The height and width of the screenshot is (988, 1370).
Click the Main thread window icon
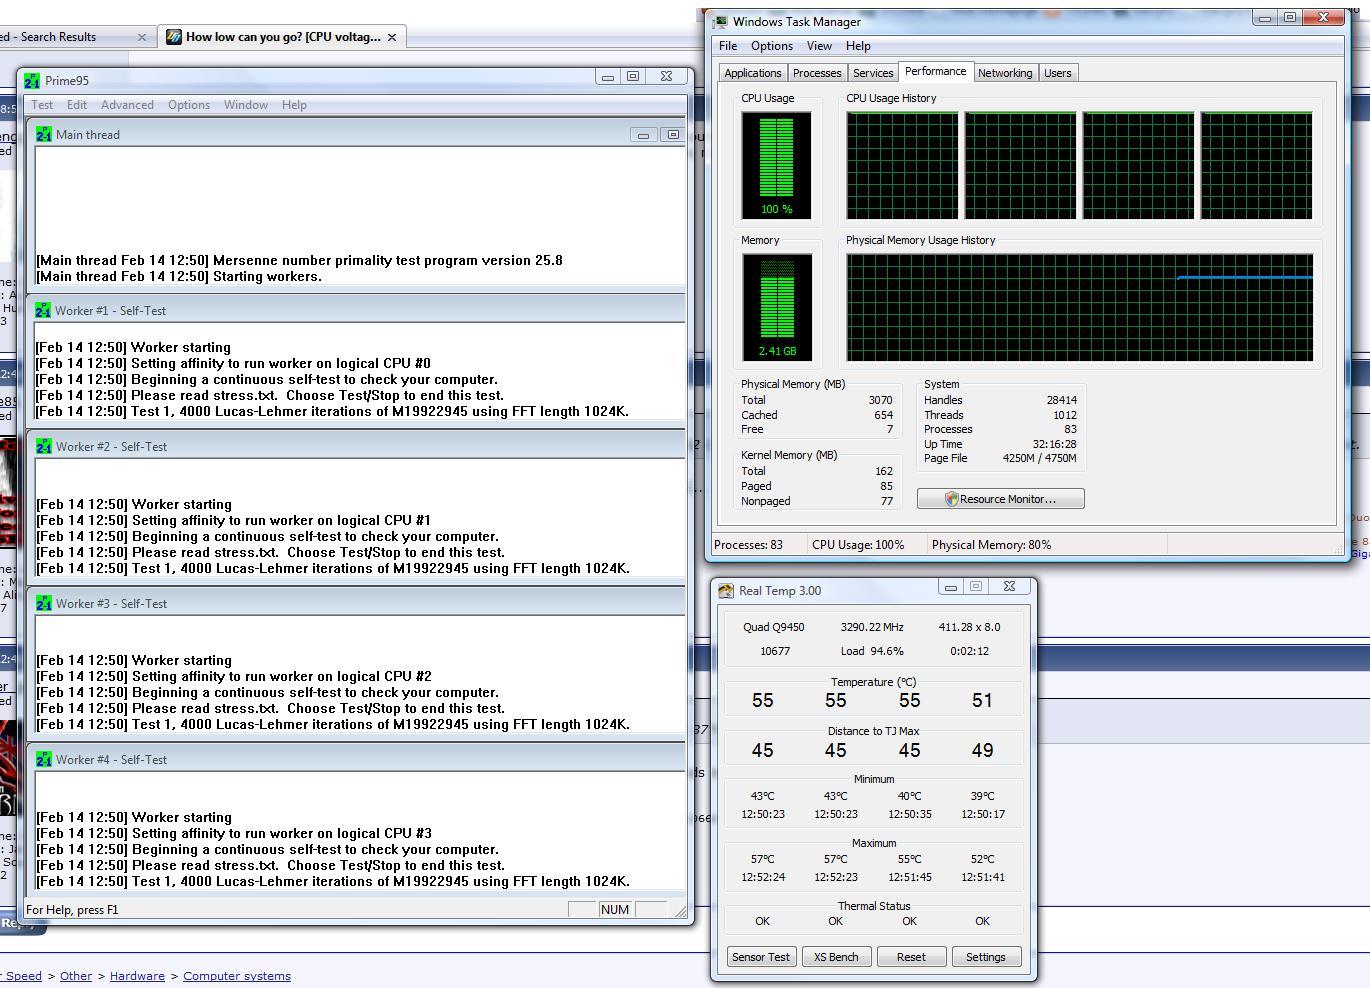[44, 134]
